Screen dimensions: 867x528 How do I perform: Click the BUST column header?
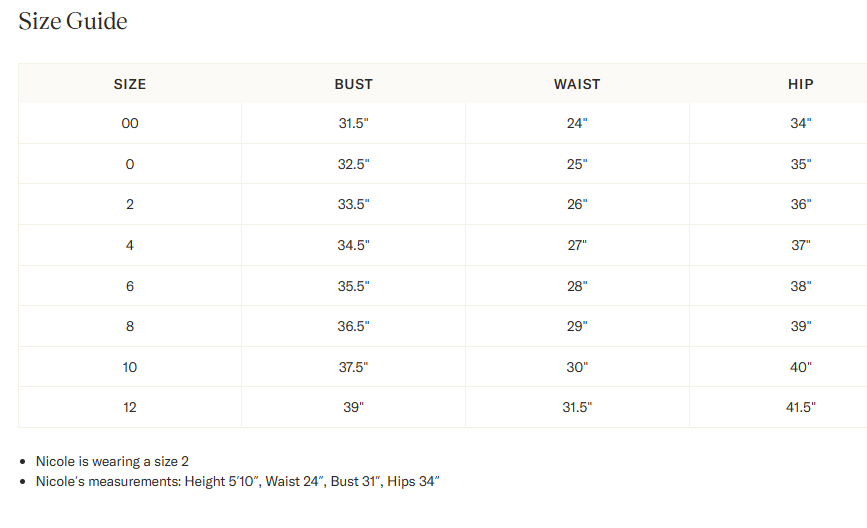point(353,84)
